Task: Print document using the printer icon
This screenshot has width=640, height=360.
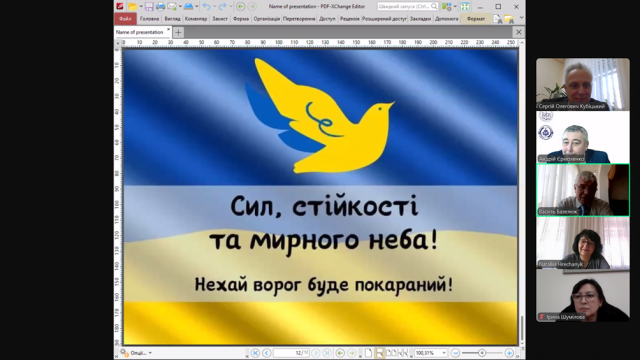Action: (160, 7)
